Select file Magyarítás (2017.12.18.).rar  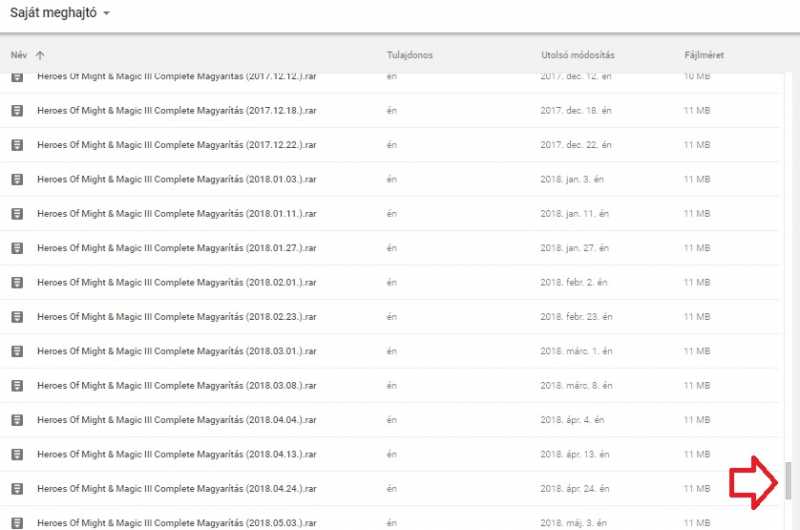(x=177, y=110)
